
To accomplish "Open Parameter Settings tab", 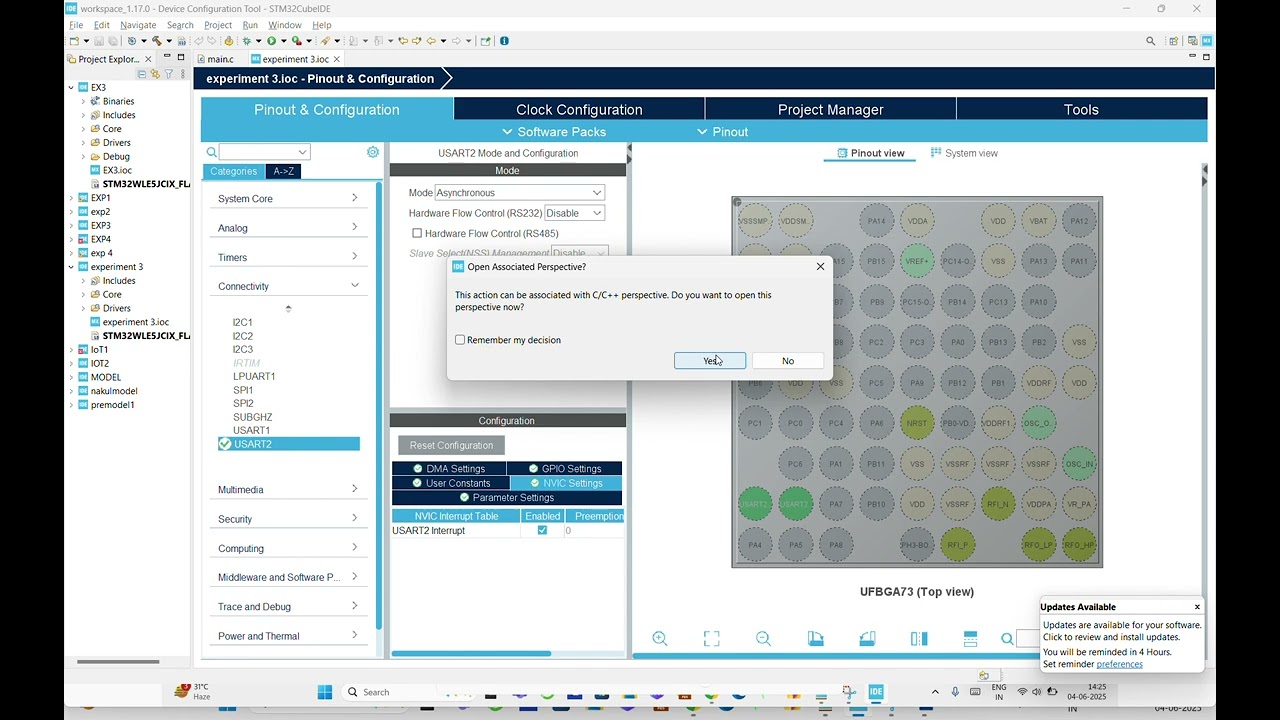I will (x=507, y=497).
